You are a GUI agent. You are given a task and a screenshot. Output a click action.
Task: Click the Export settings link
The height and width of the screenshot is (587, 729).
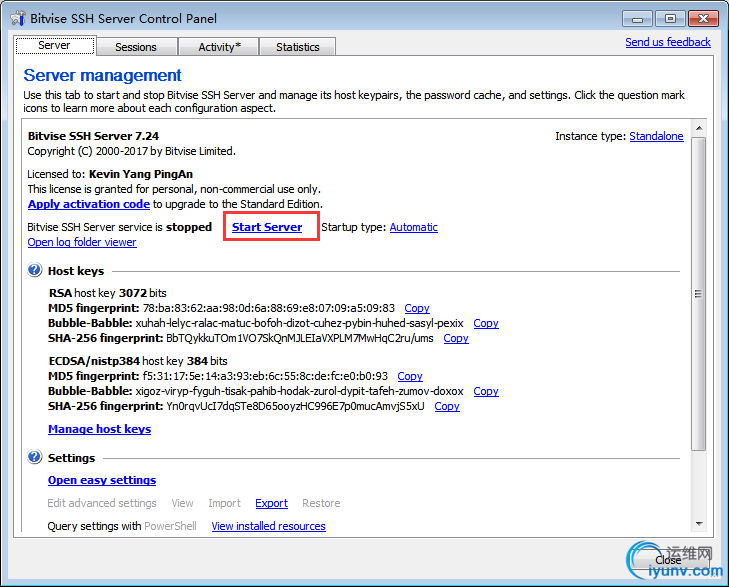coord(272,503)
